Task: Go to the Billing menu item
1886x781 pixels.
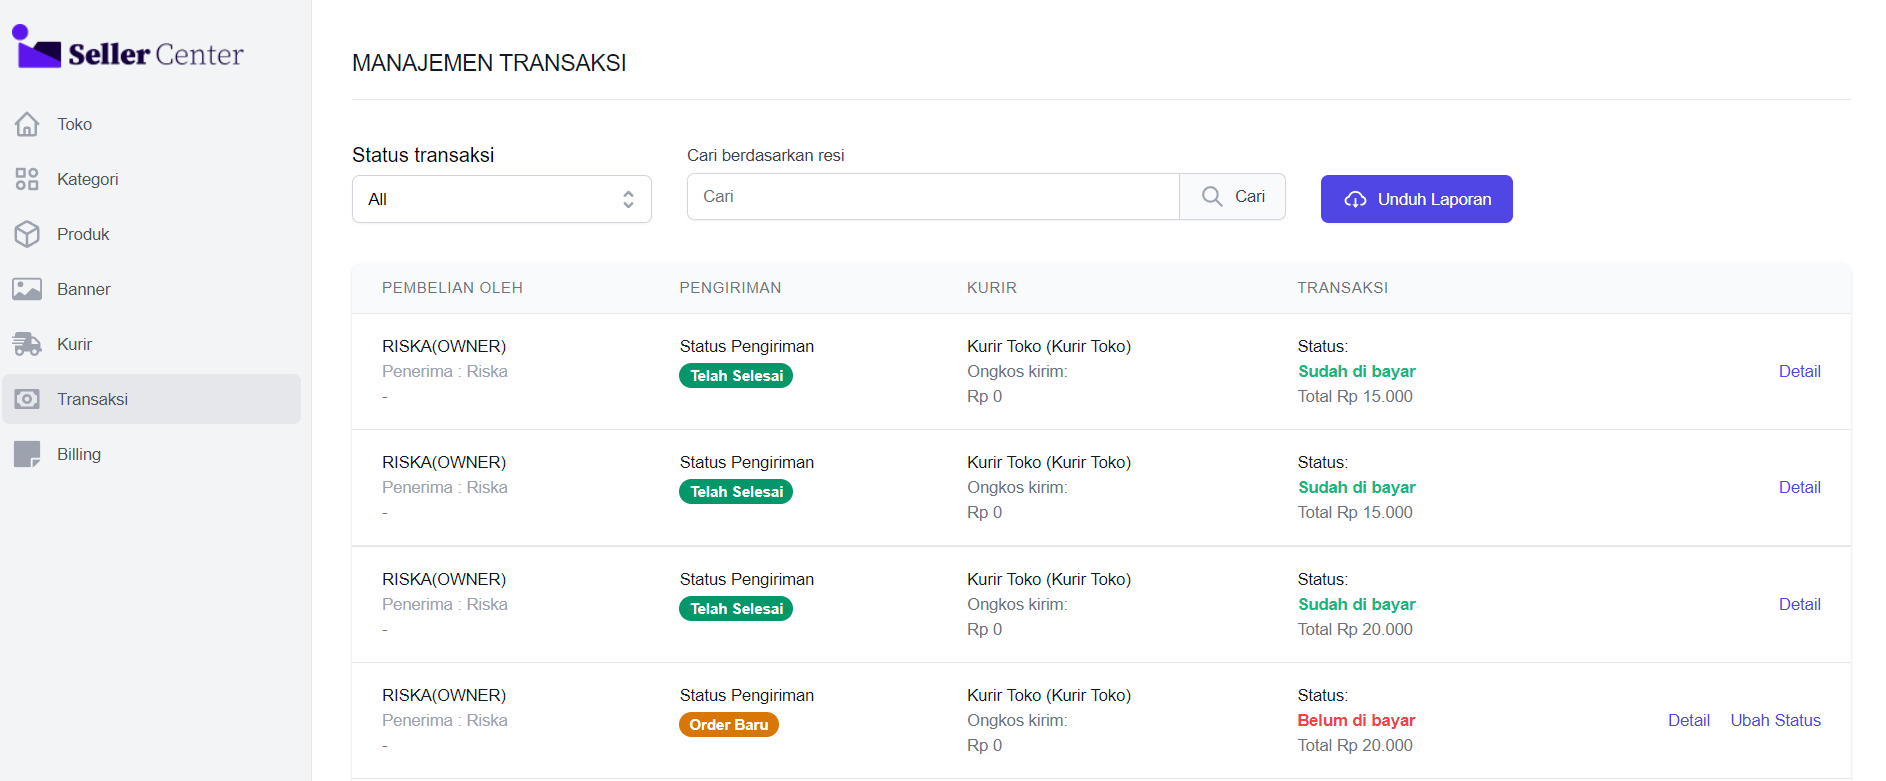Action: 79,454
